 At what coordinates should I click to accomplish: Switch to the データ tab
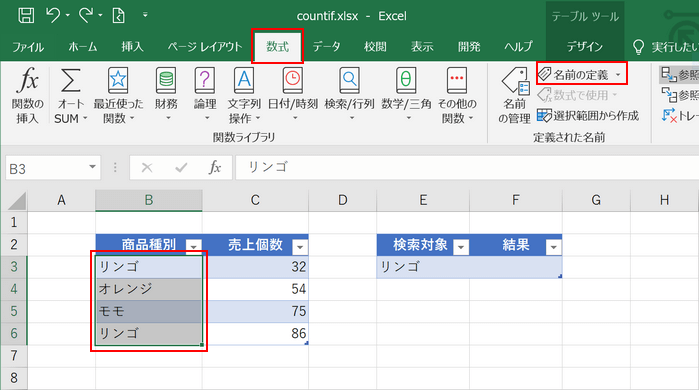(326, 47)
